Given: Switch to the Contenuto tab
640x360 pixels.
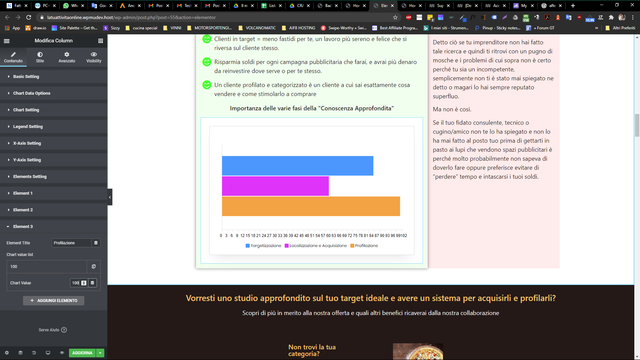Looking at the screenshot, I should [x=13, y=57].
